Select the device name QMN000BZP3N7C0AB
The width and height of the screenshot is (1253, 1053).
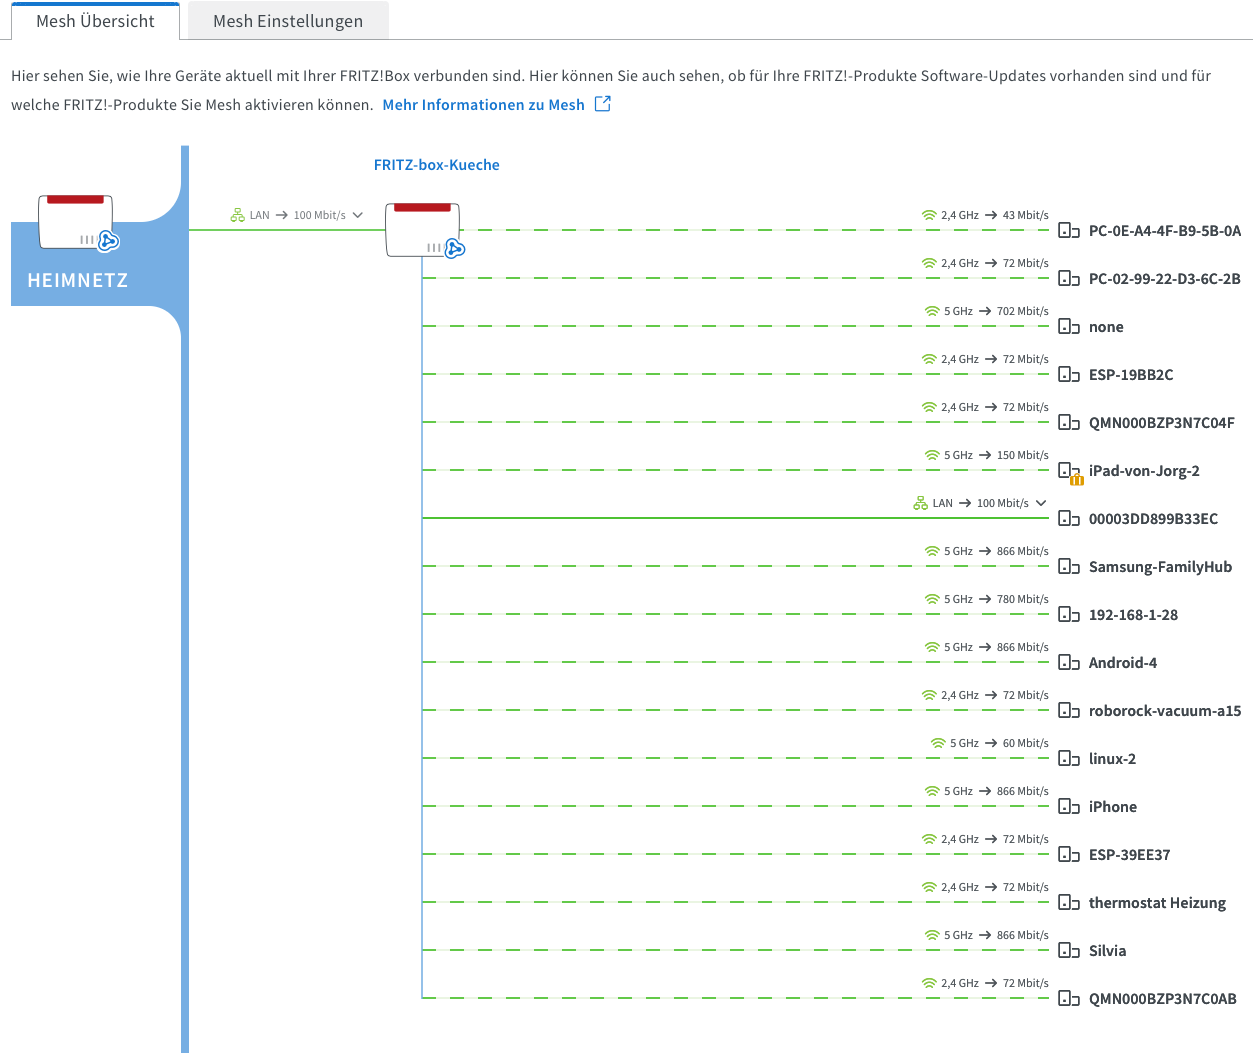(1163, 999)
